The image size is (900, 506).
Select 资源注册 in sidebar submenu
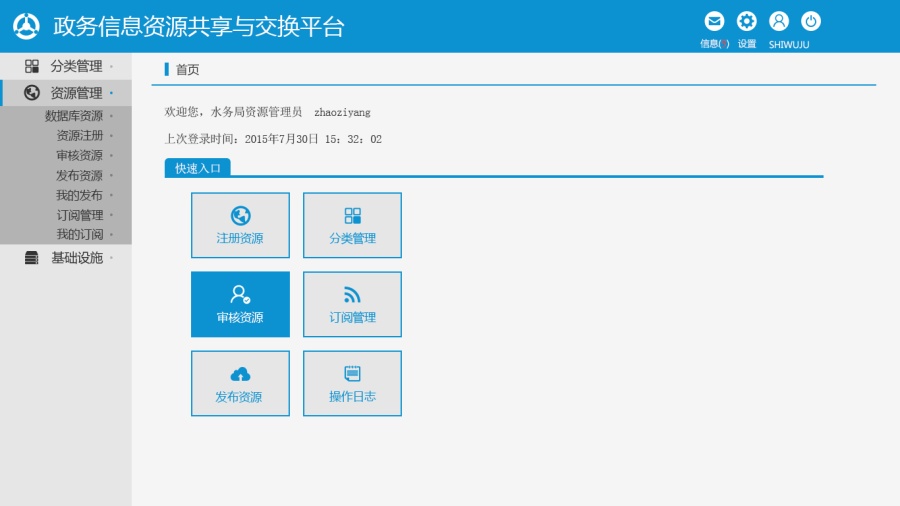pyautogui.click(x=80, y=135)
